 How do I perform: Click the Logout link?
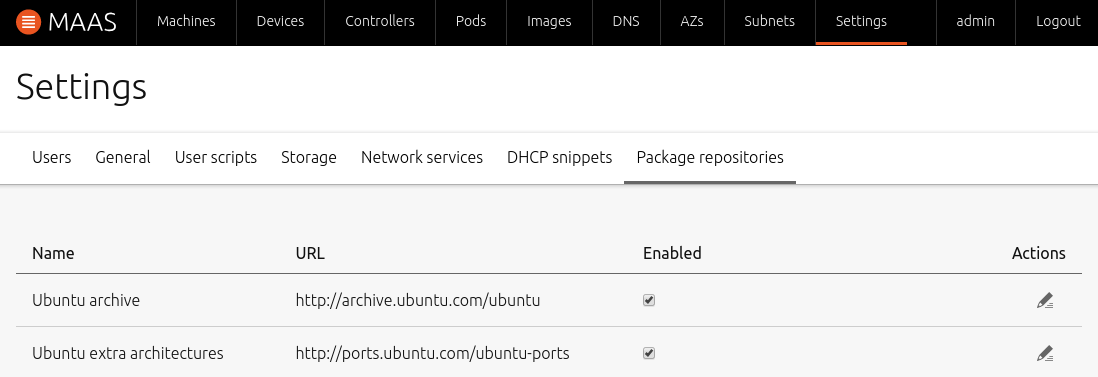click(1057, 22)
